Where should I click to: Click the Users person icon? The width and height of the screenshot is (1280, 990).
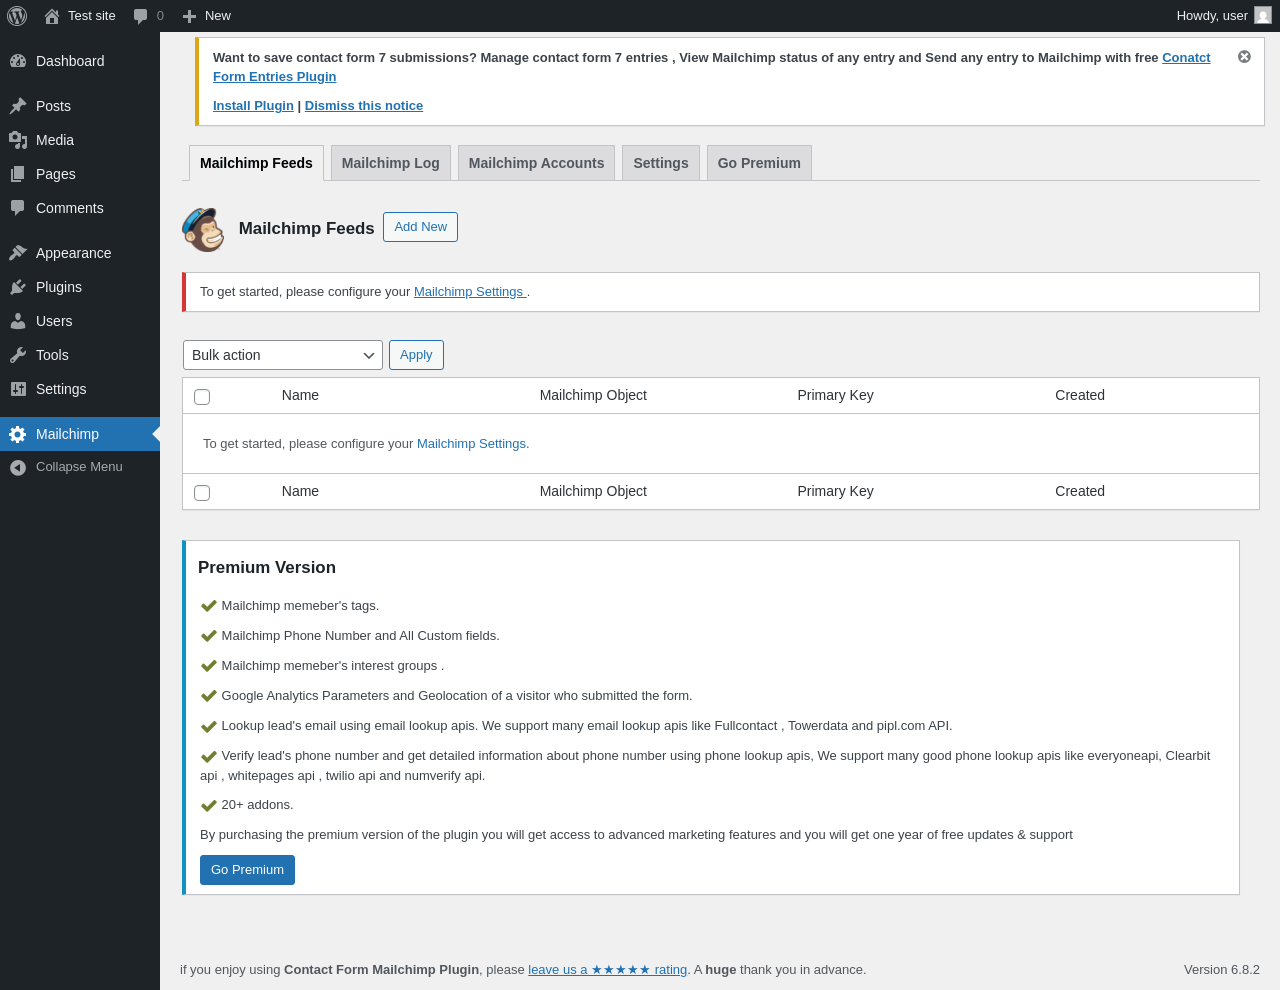coord(18,321)
